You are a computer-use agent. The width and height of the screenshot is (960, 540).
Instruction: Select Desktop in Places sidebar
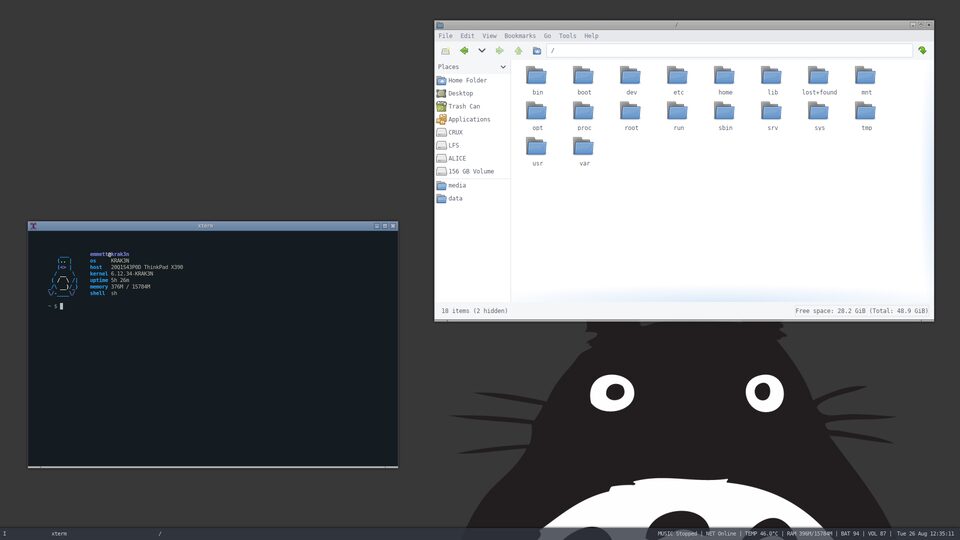pyautogui.click(x=472, y=93)
